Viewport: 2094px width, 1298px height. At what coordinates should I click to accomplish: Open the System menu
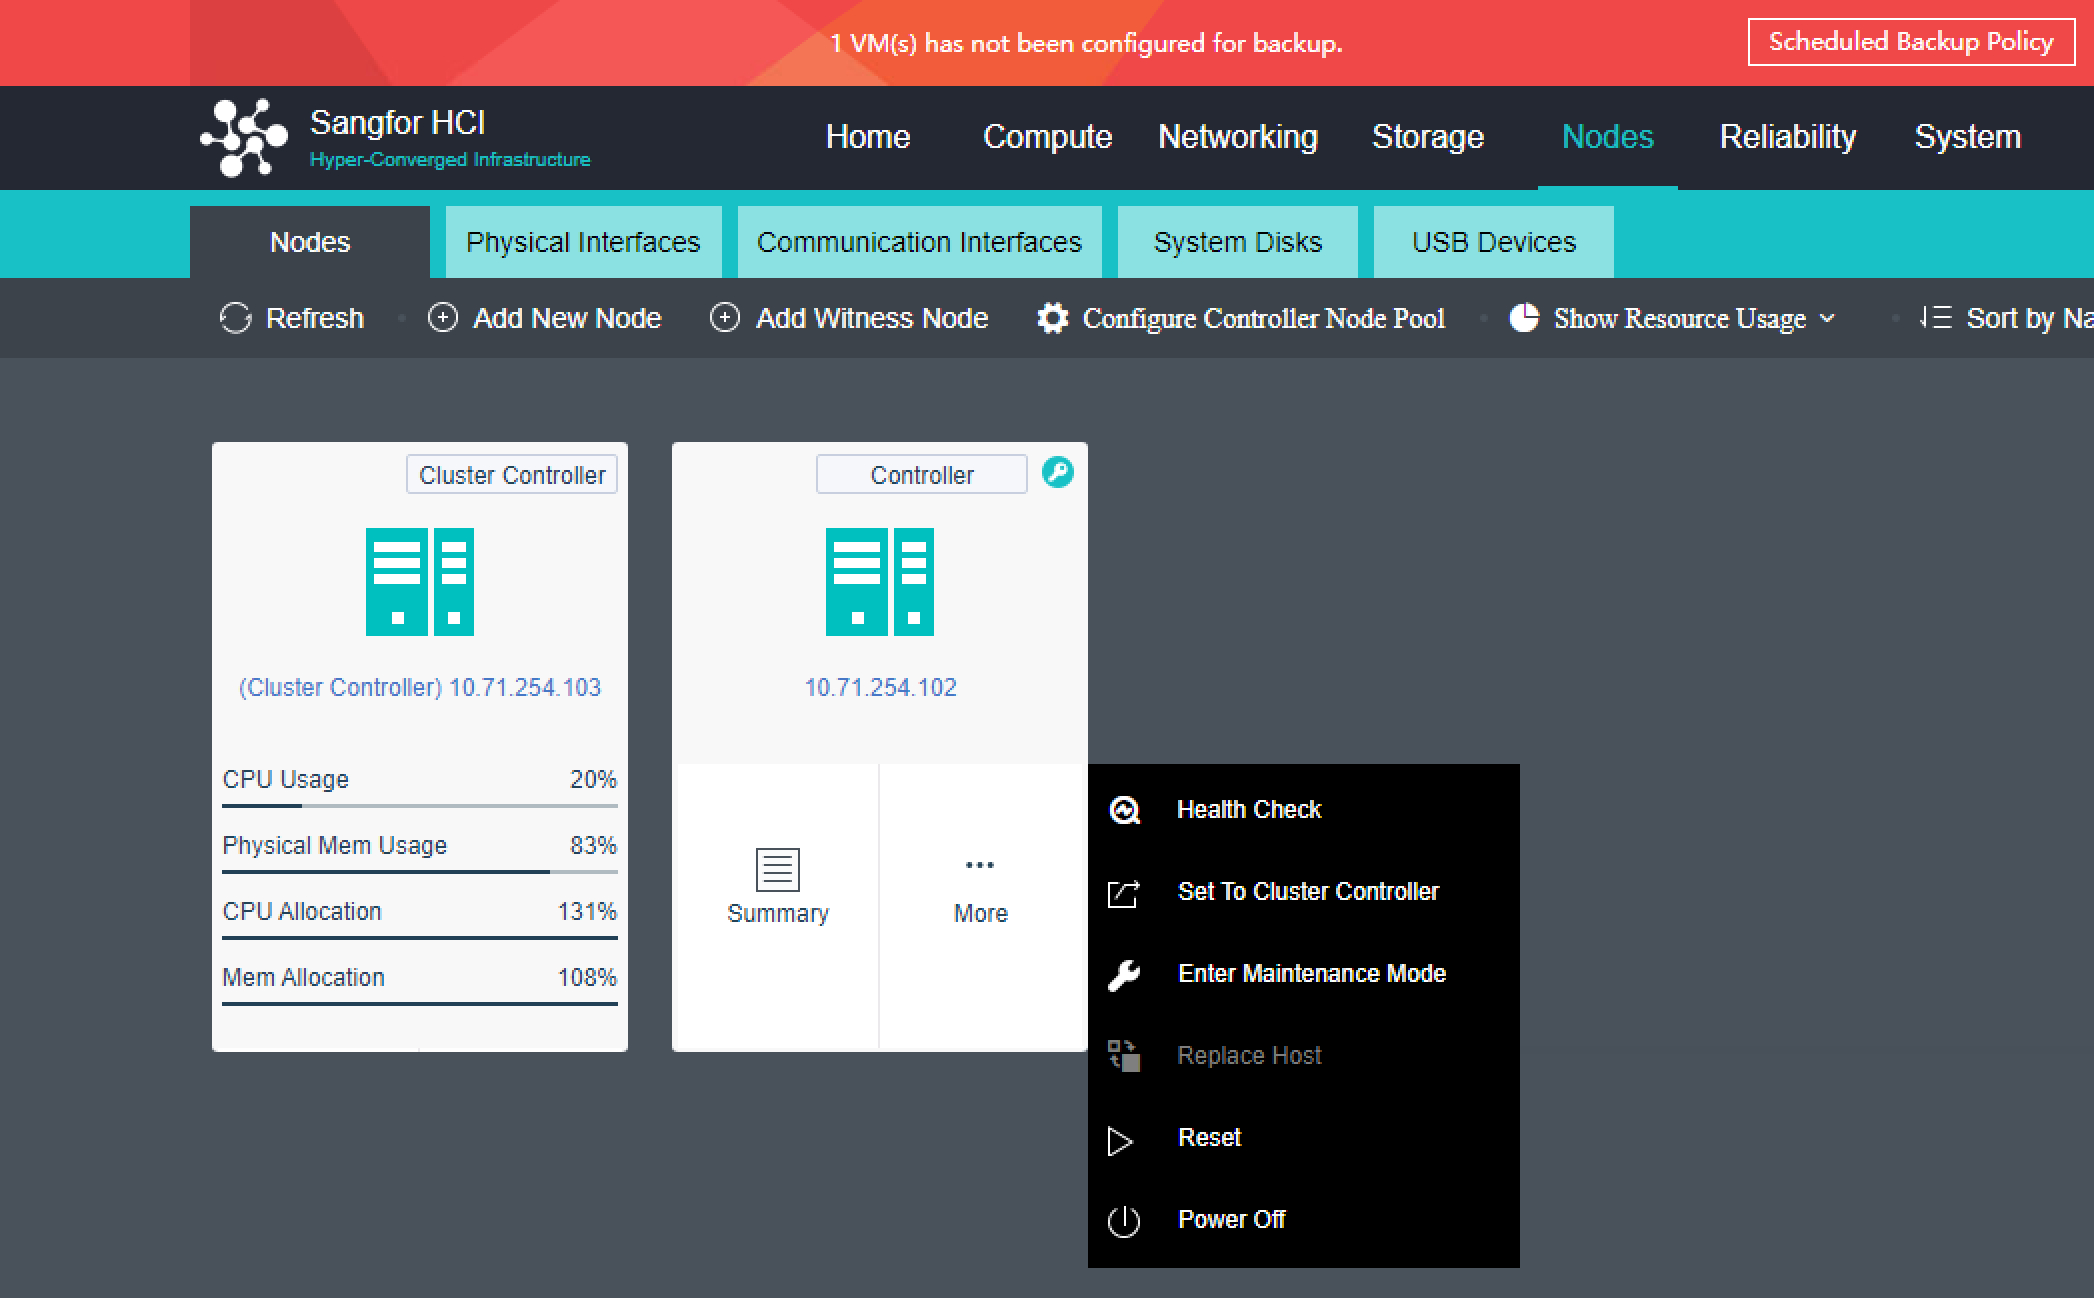[1968, 137]
